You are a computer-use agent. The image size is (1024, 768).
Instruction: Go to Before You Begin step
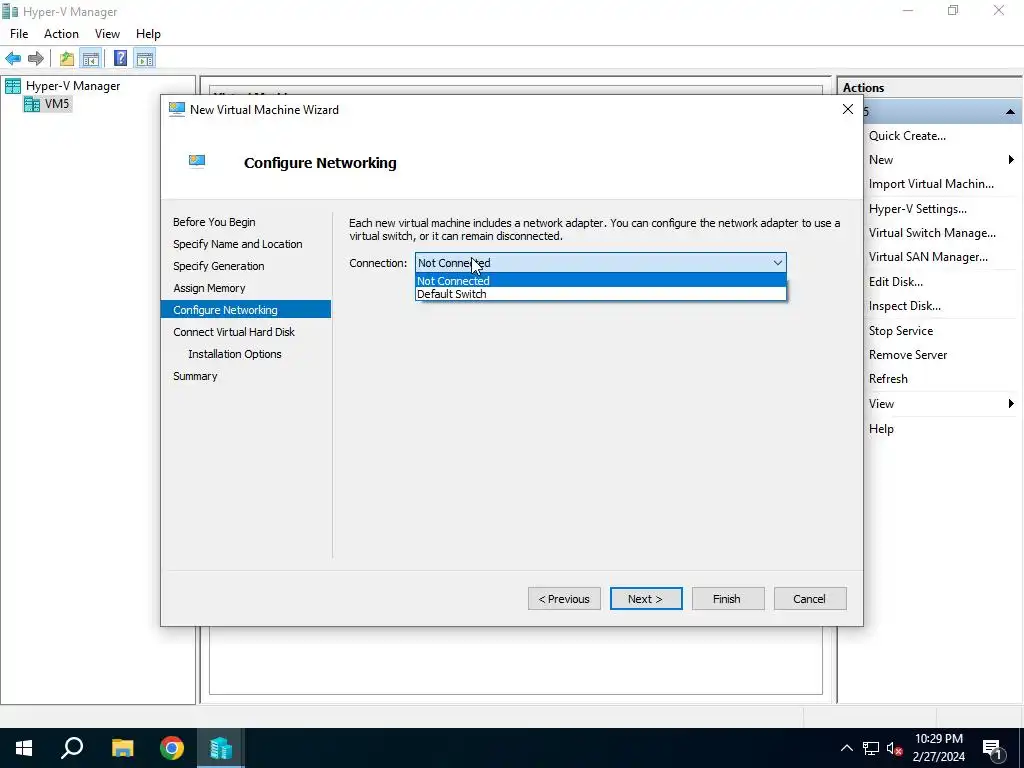214,222
